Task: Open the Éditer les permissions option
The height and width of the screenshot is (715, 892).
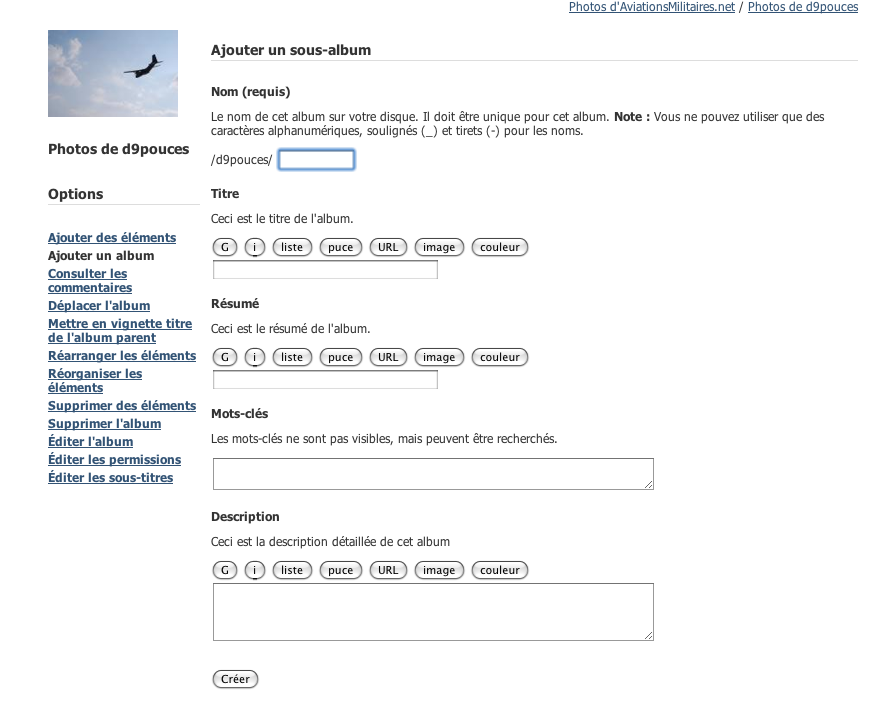Action: point(114,460)
